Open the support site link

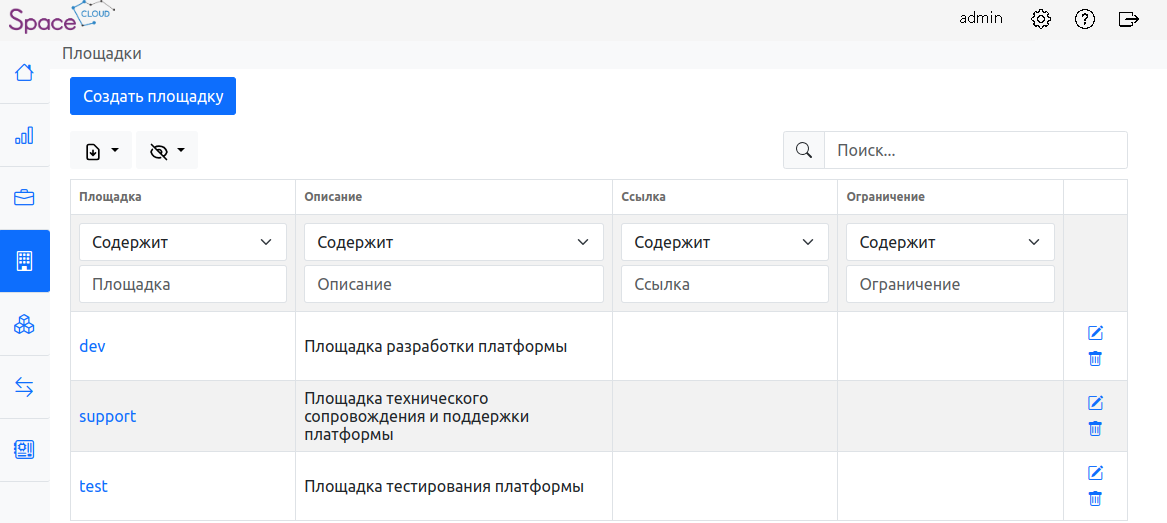coord(107,416)
